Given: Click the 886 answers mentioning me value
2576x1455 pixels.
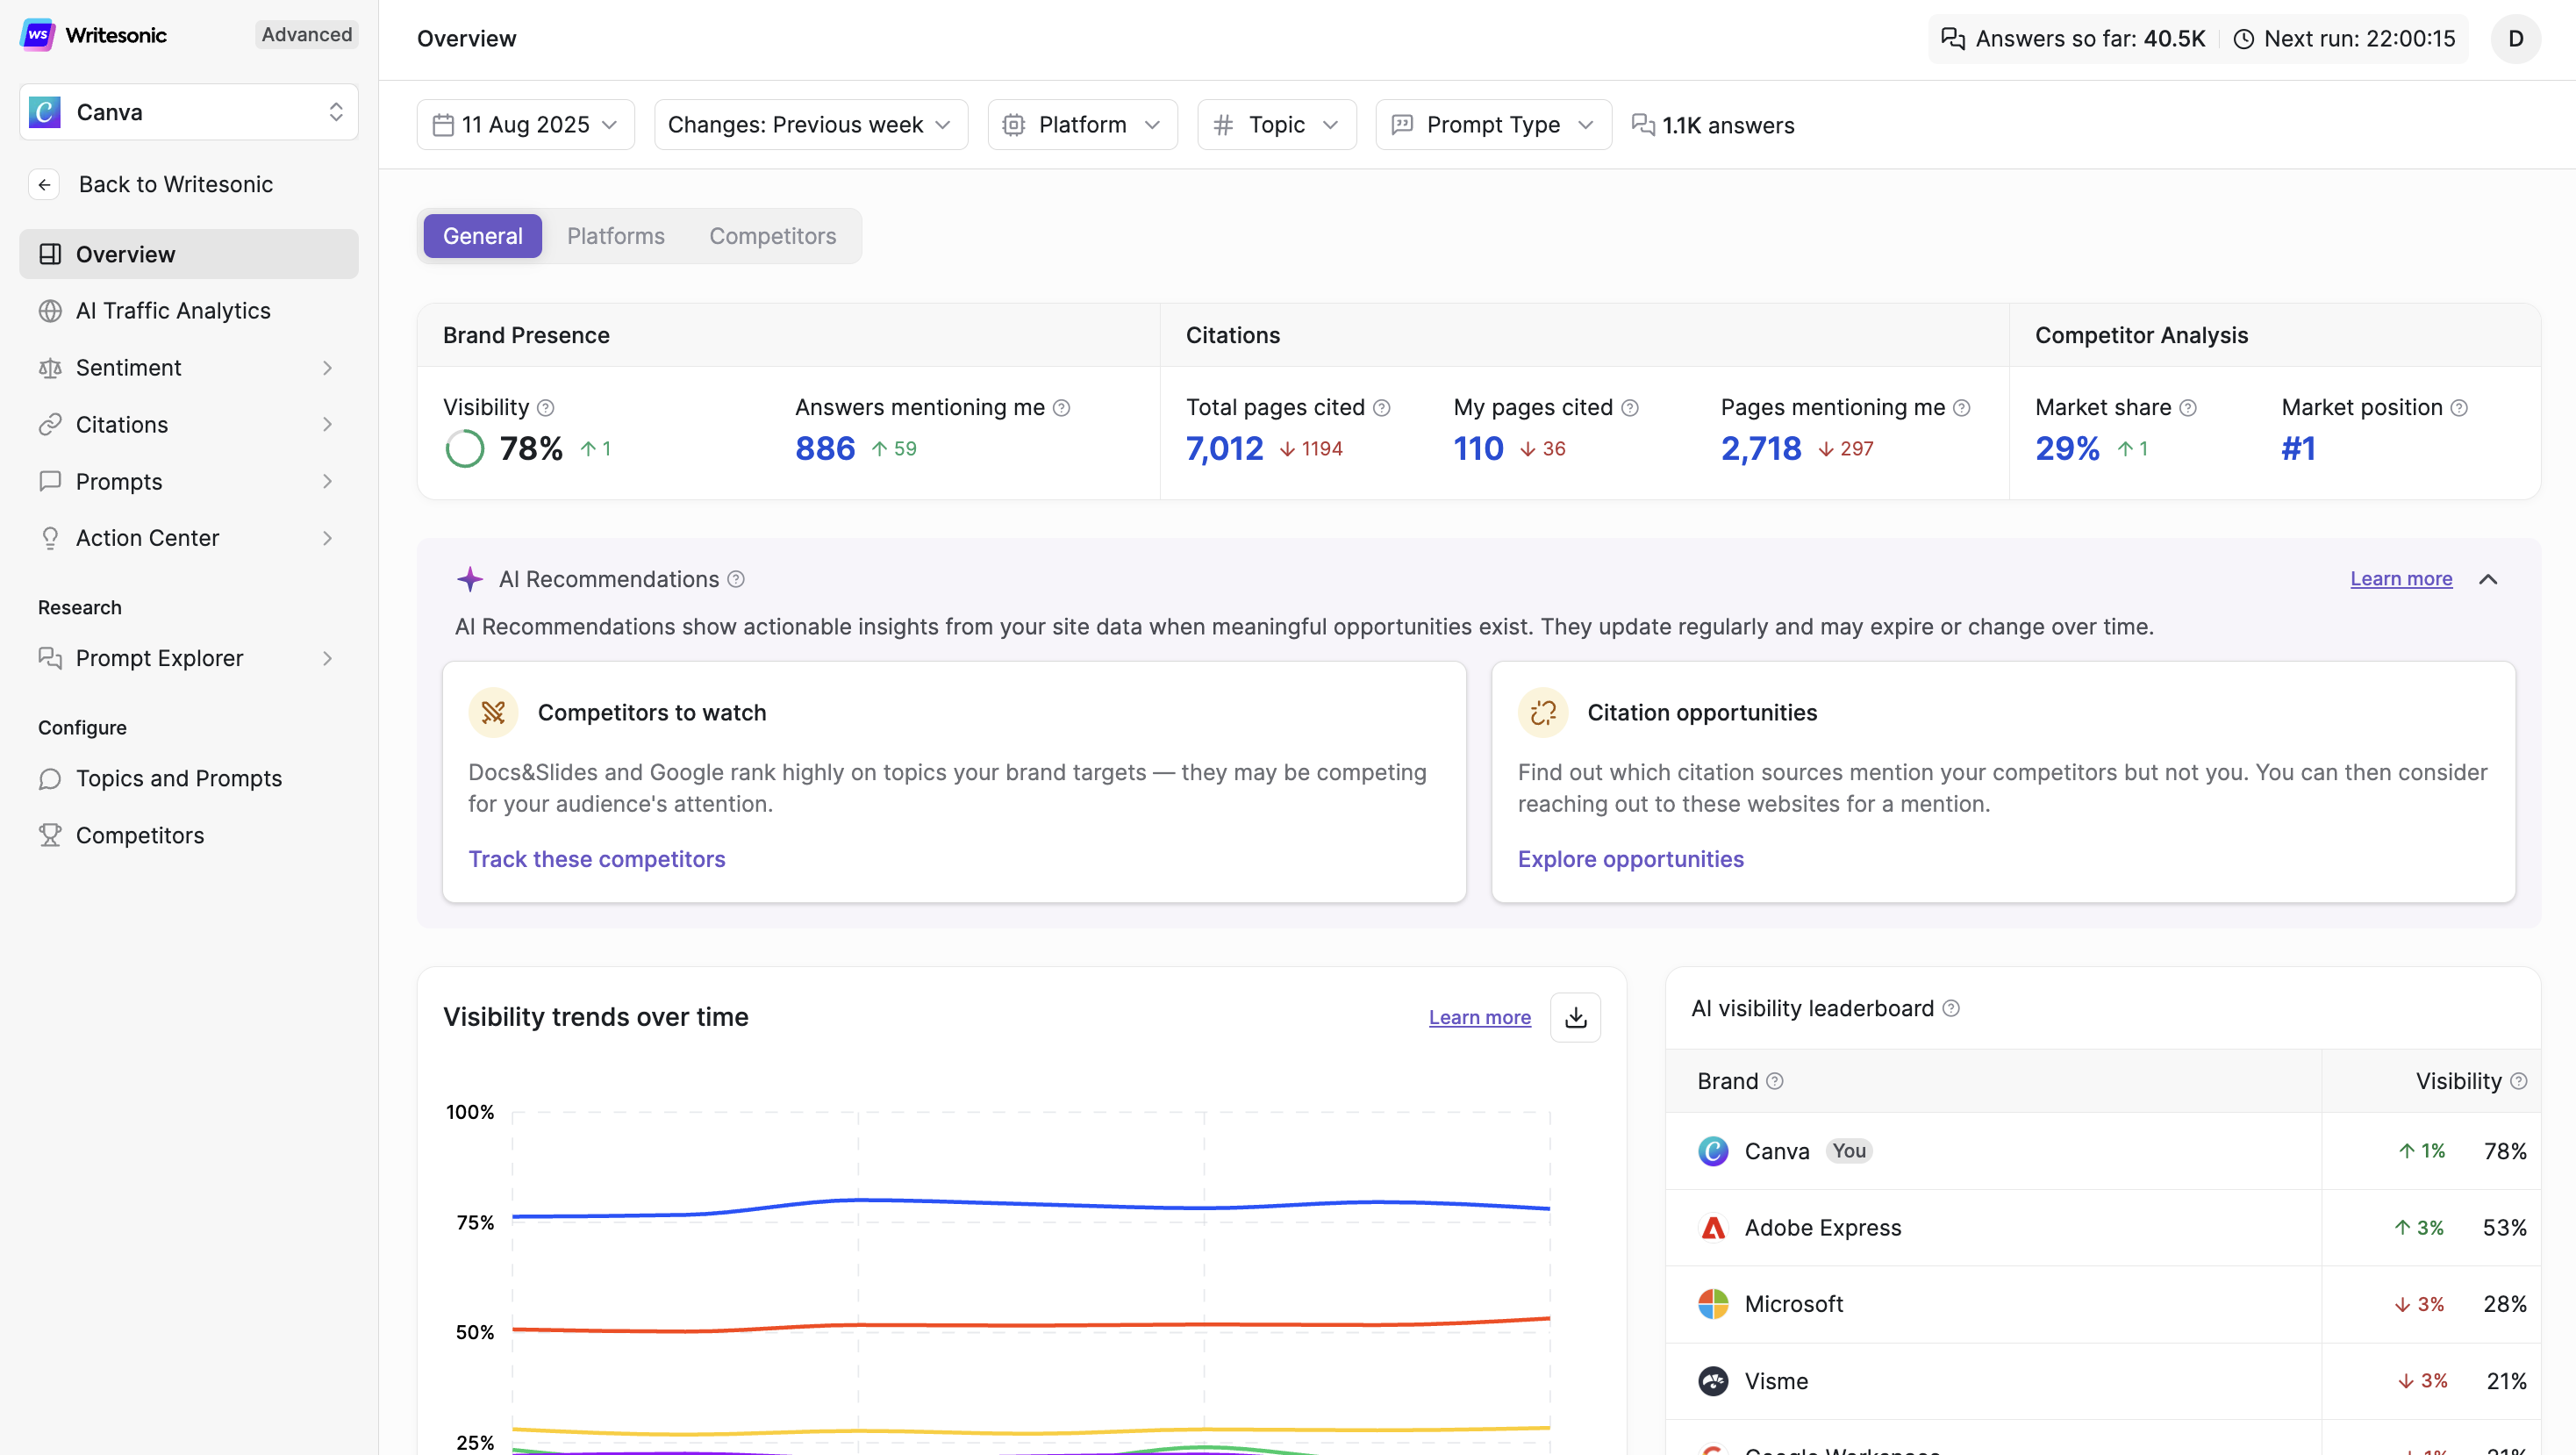Looking at the screenshot, I should (825, 449).
